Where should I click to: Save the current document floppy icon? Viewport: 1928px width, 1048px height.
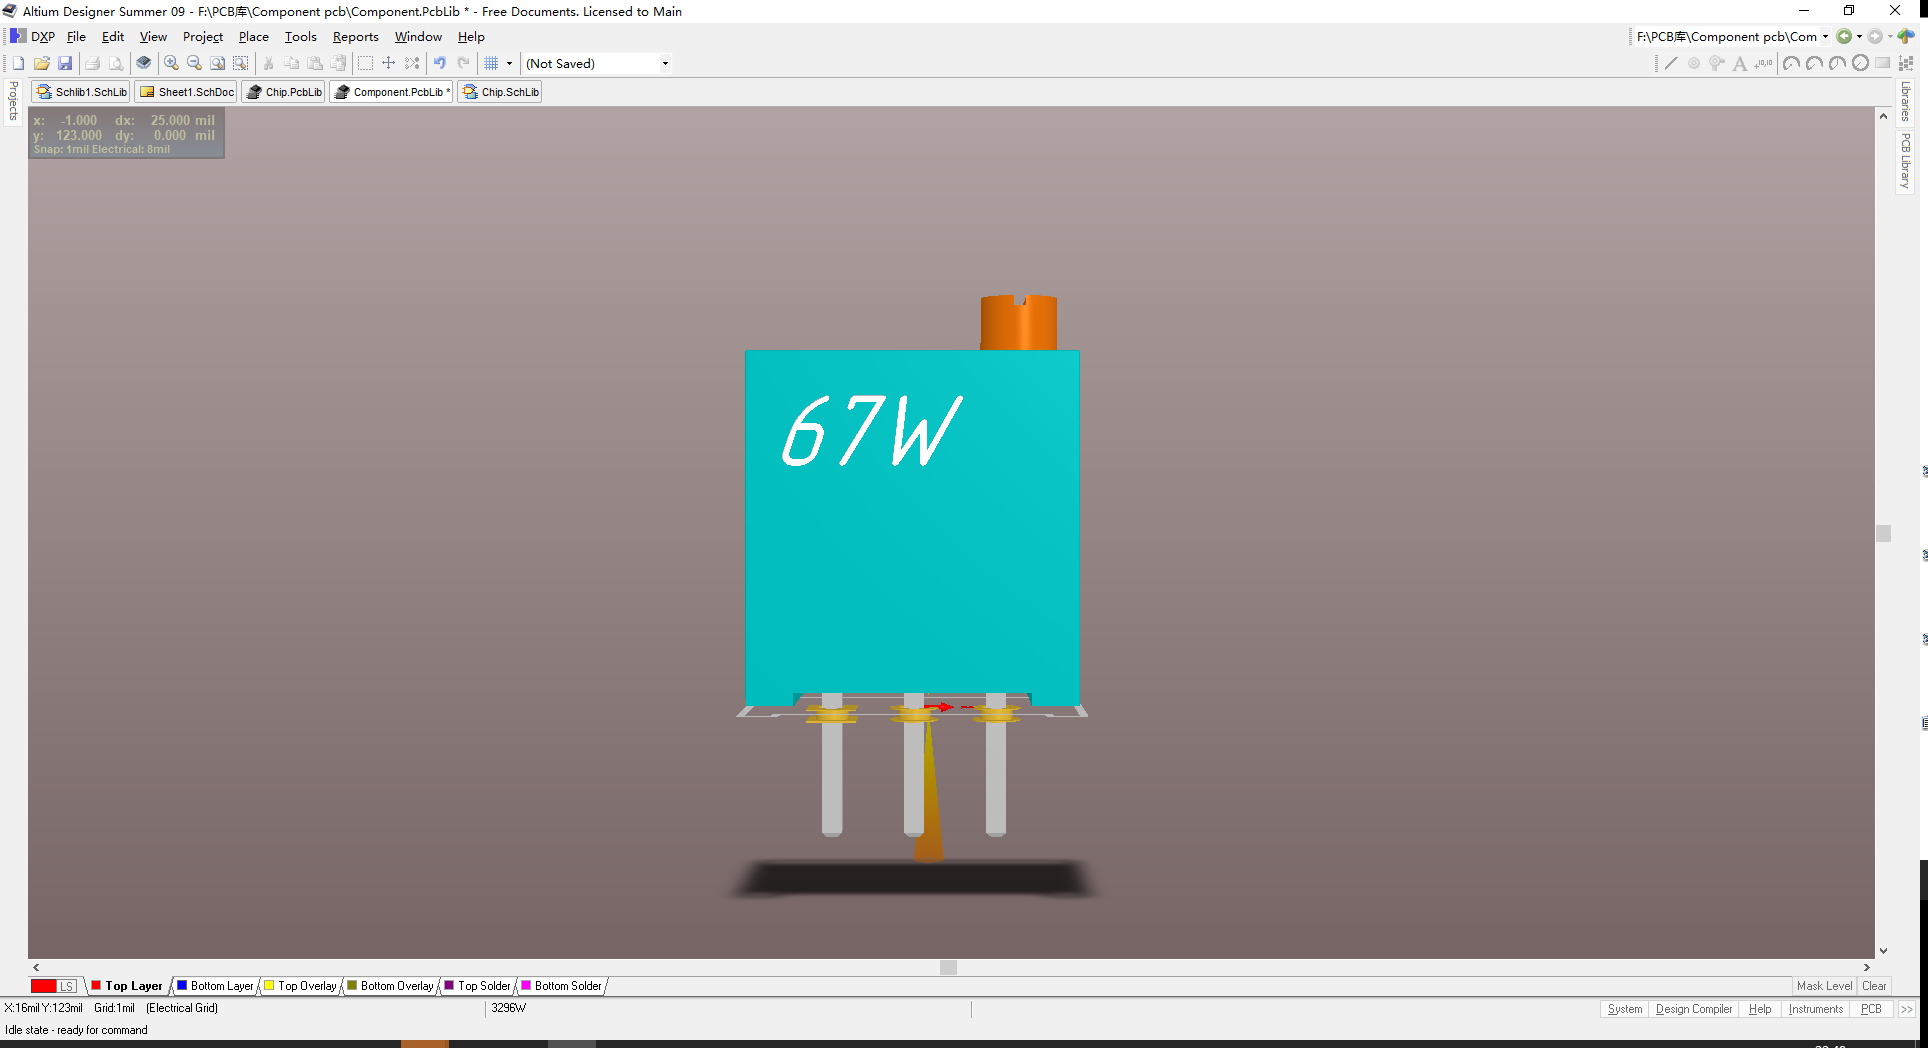(65, 63)
